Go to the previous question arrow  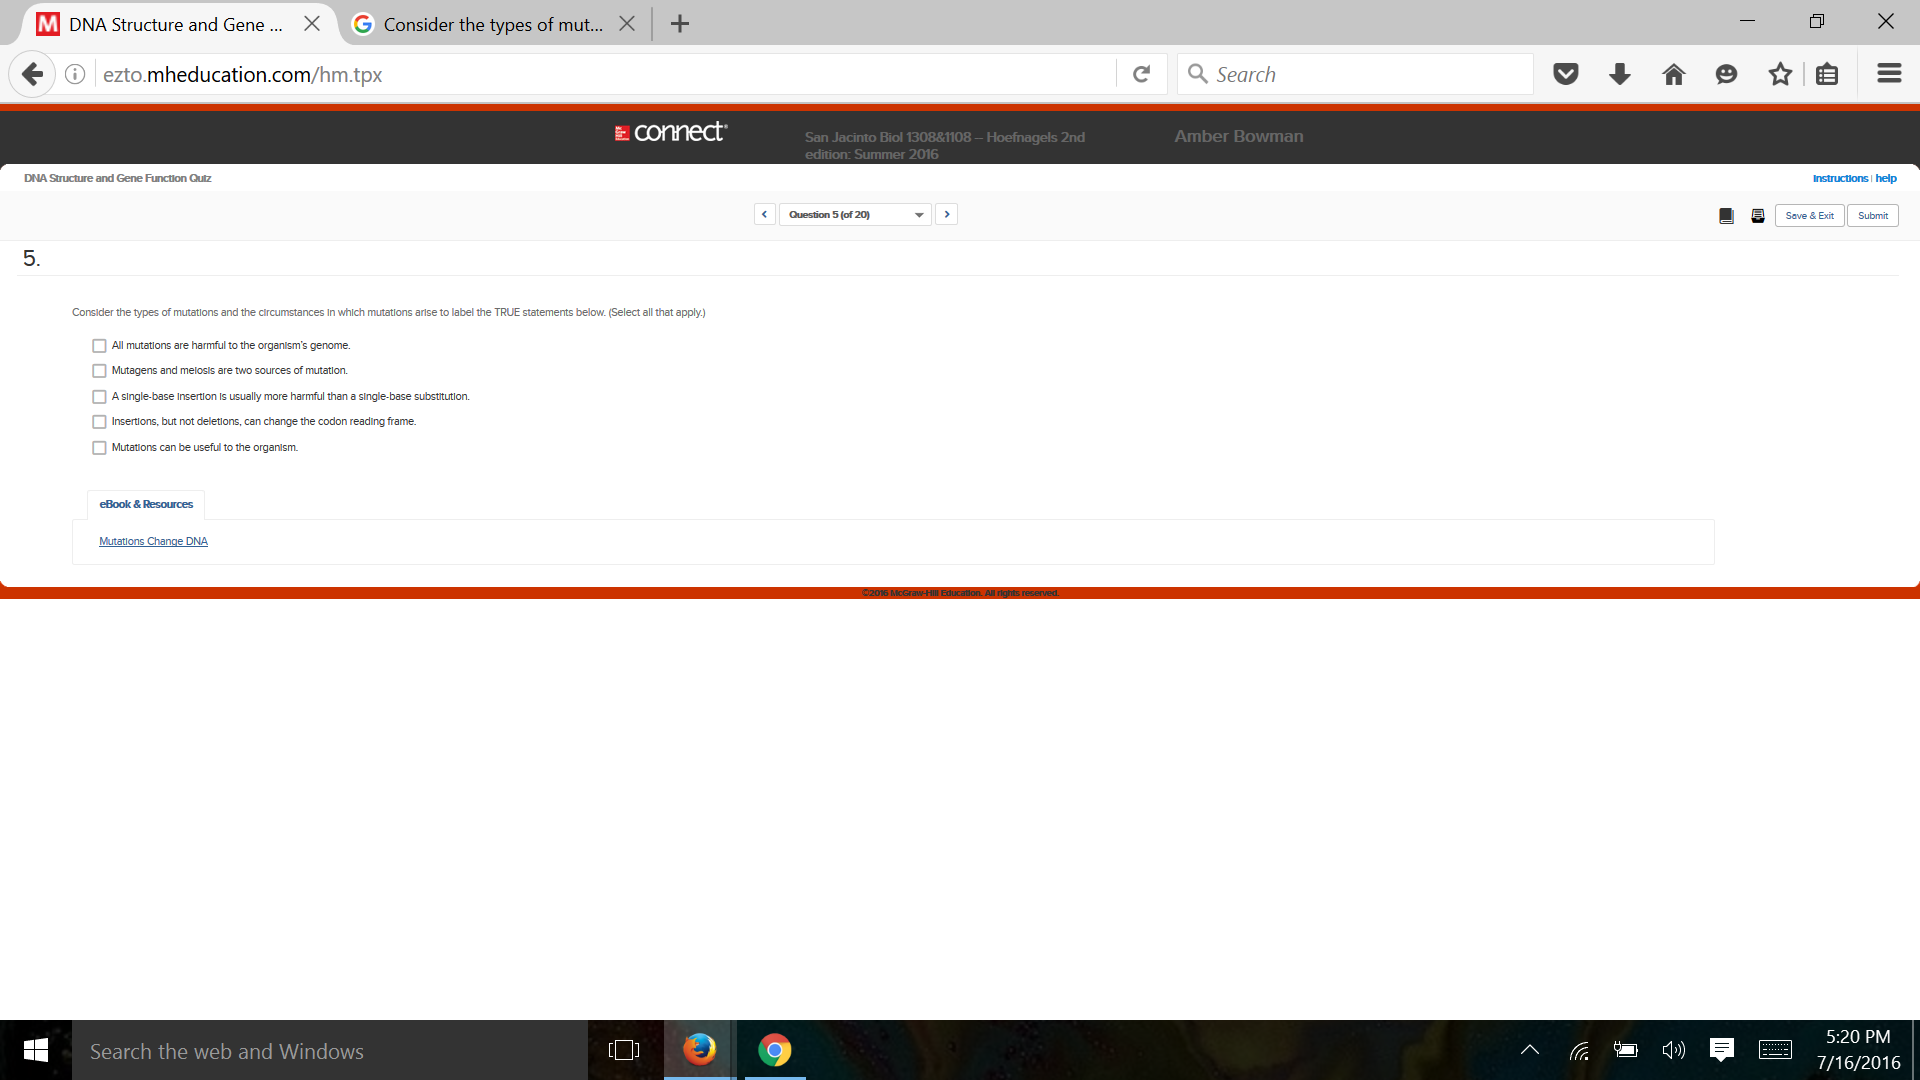tap(764, 214)
